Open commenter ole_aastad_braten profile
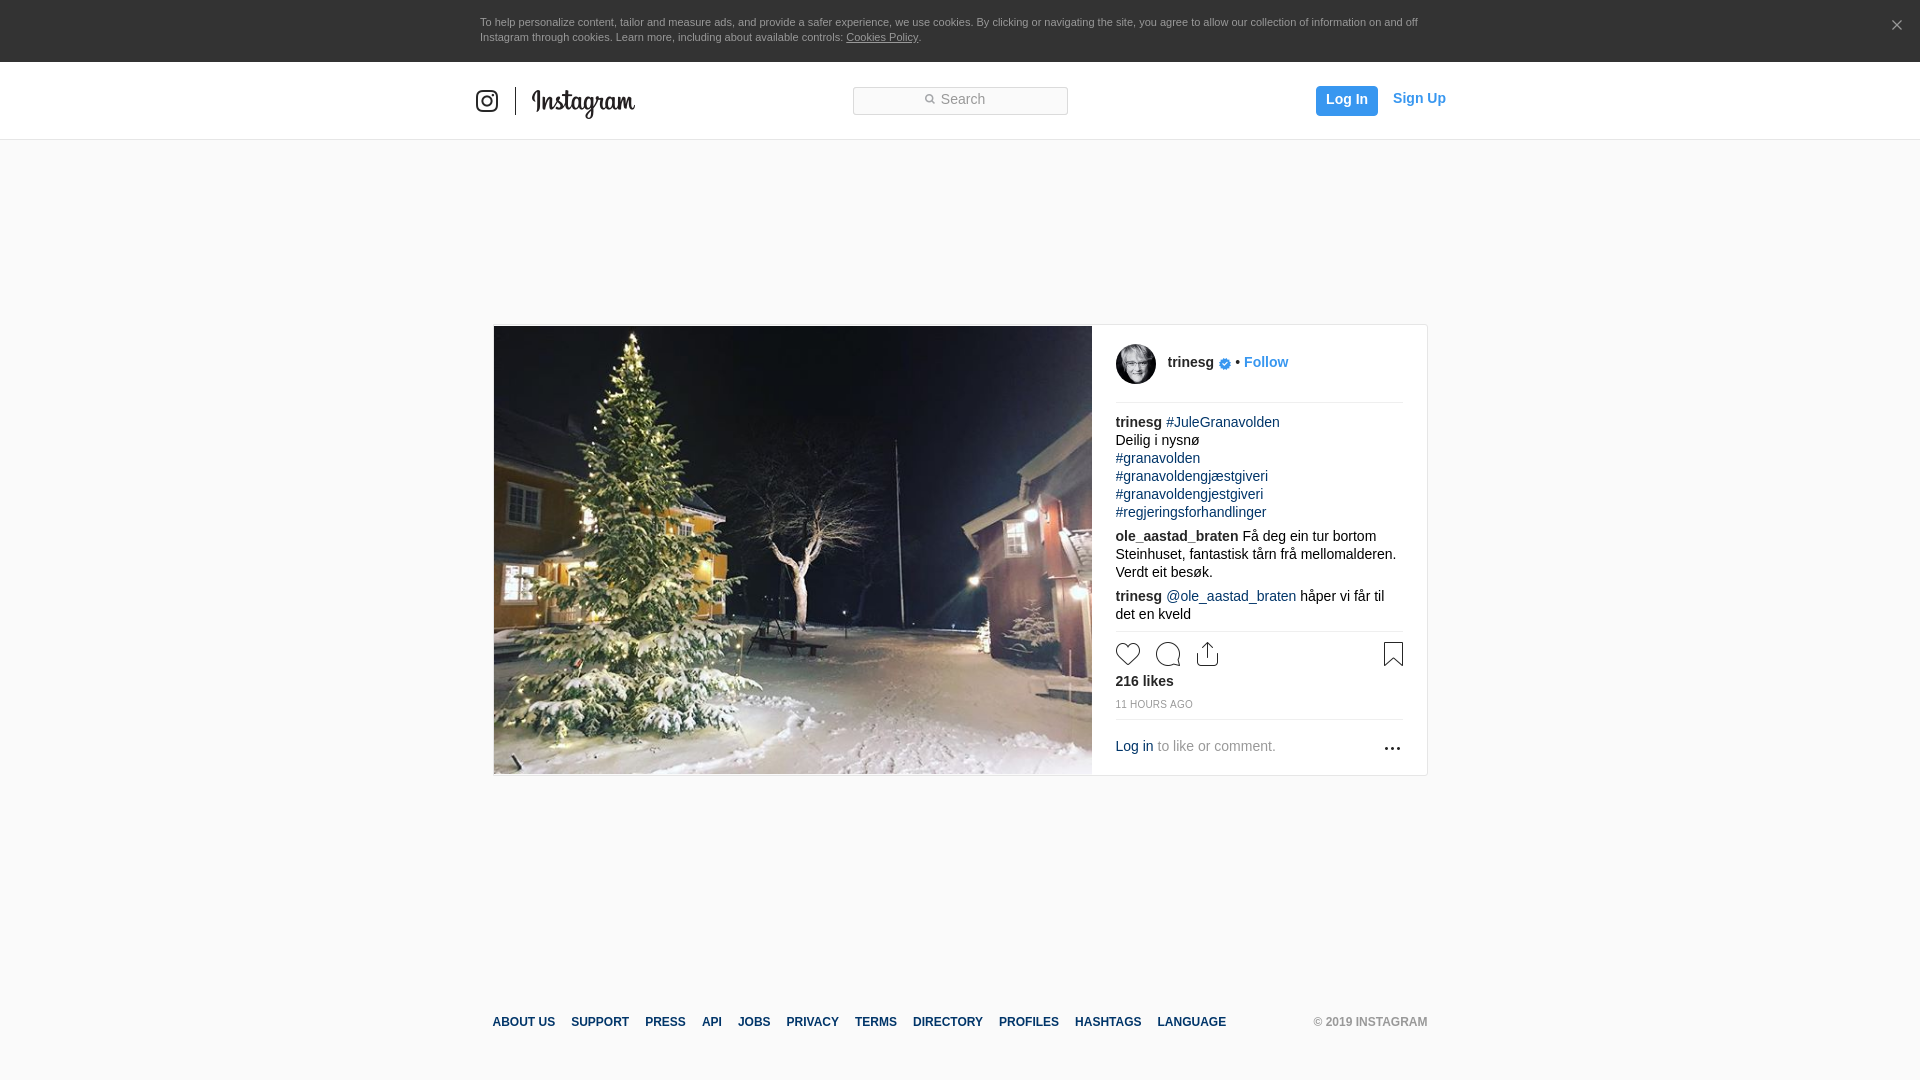Image resolution: width=1920 pixels, height=1080 pixels. tap(1177, 536)
